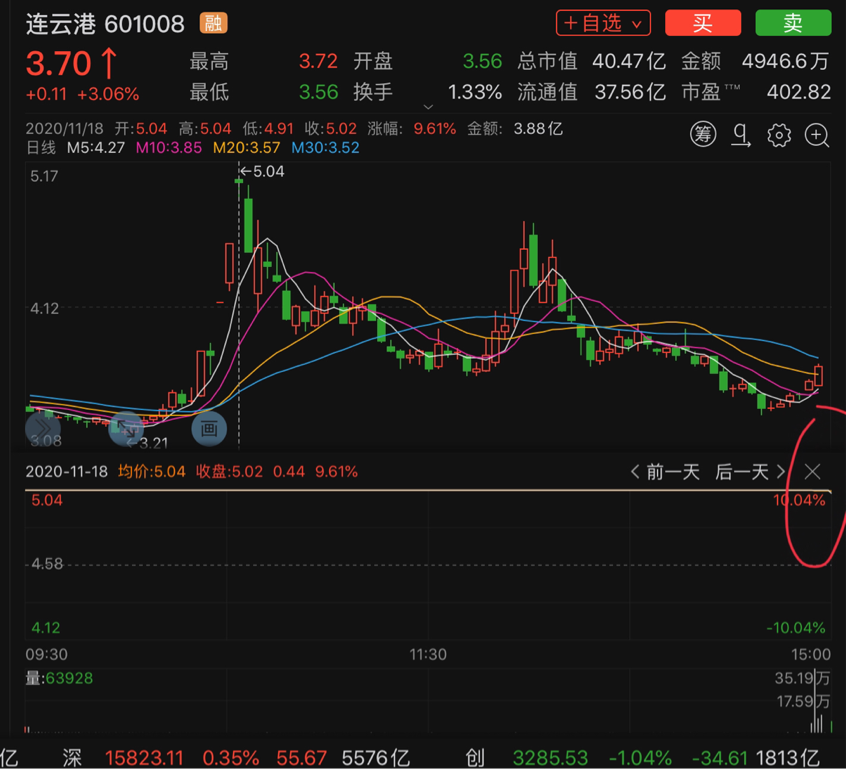
Task: Click the diagonal arrows fullscreen chart icon
Action: coord(127,429)
